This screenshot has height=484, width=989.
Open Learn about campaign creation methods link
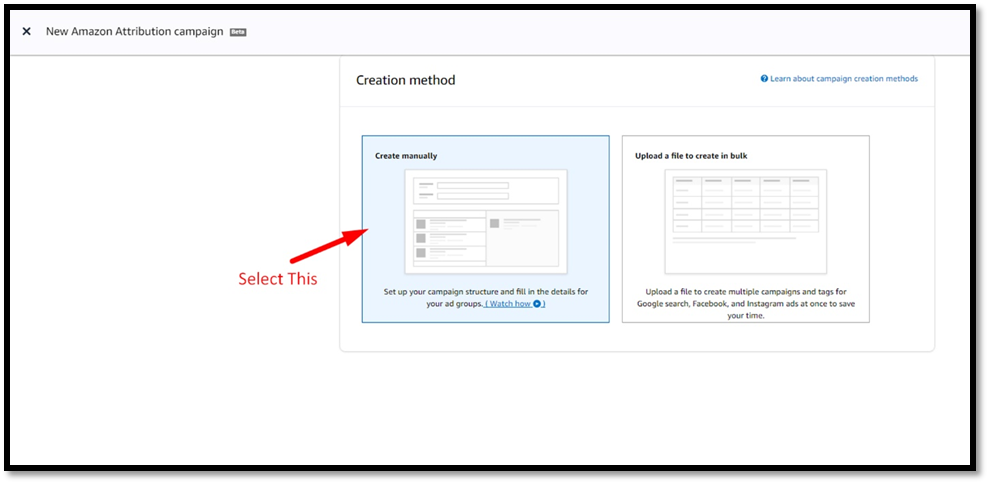tap(844, 79)
